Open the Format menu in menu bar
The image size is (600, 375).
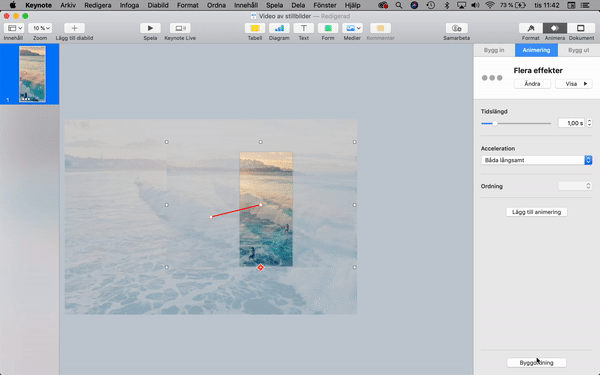click(x=188, y=5)
